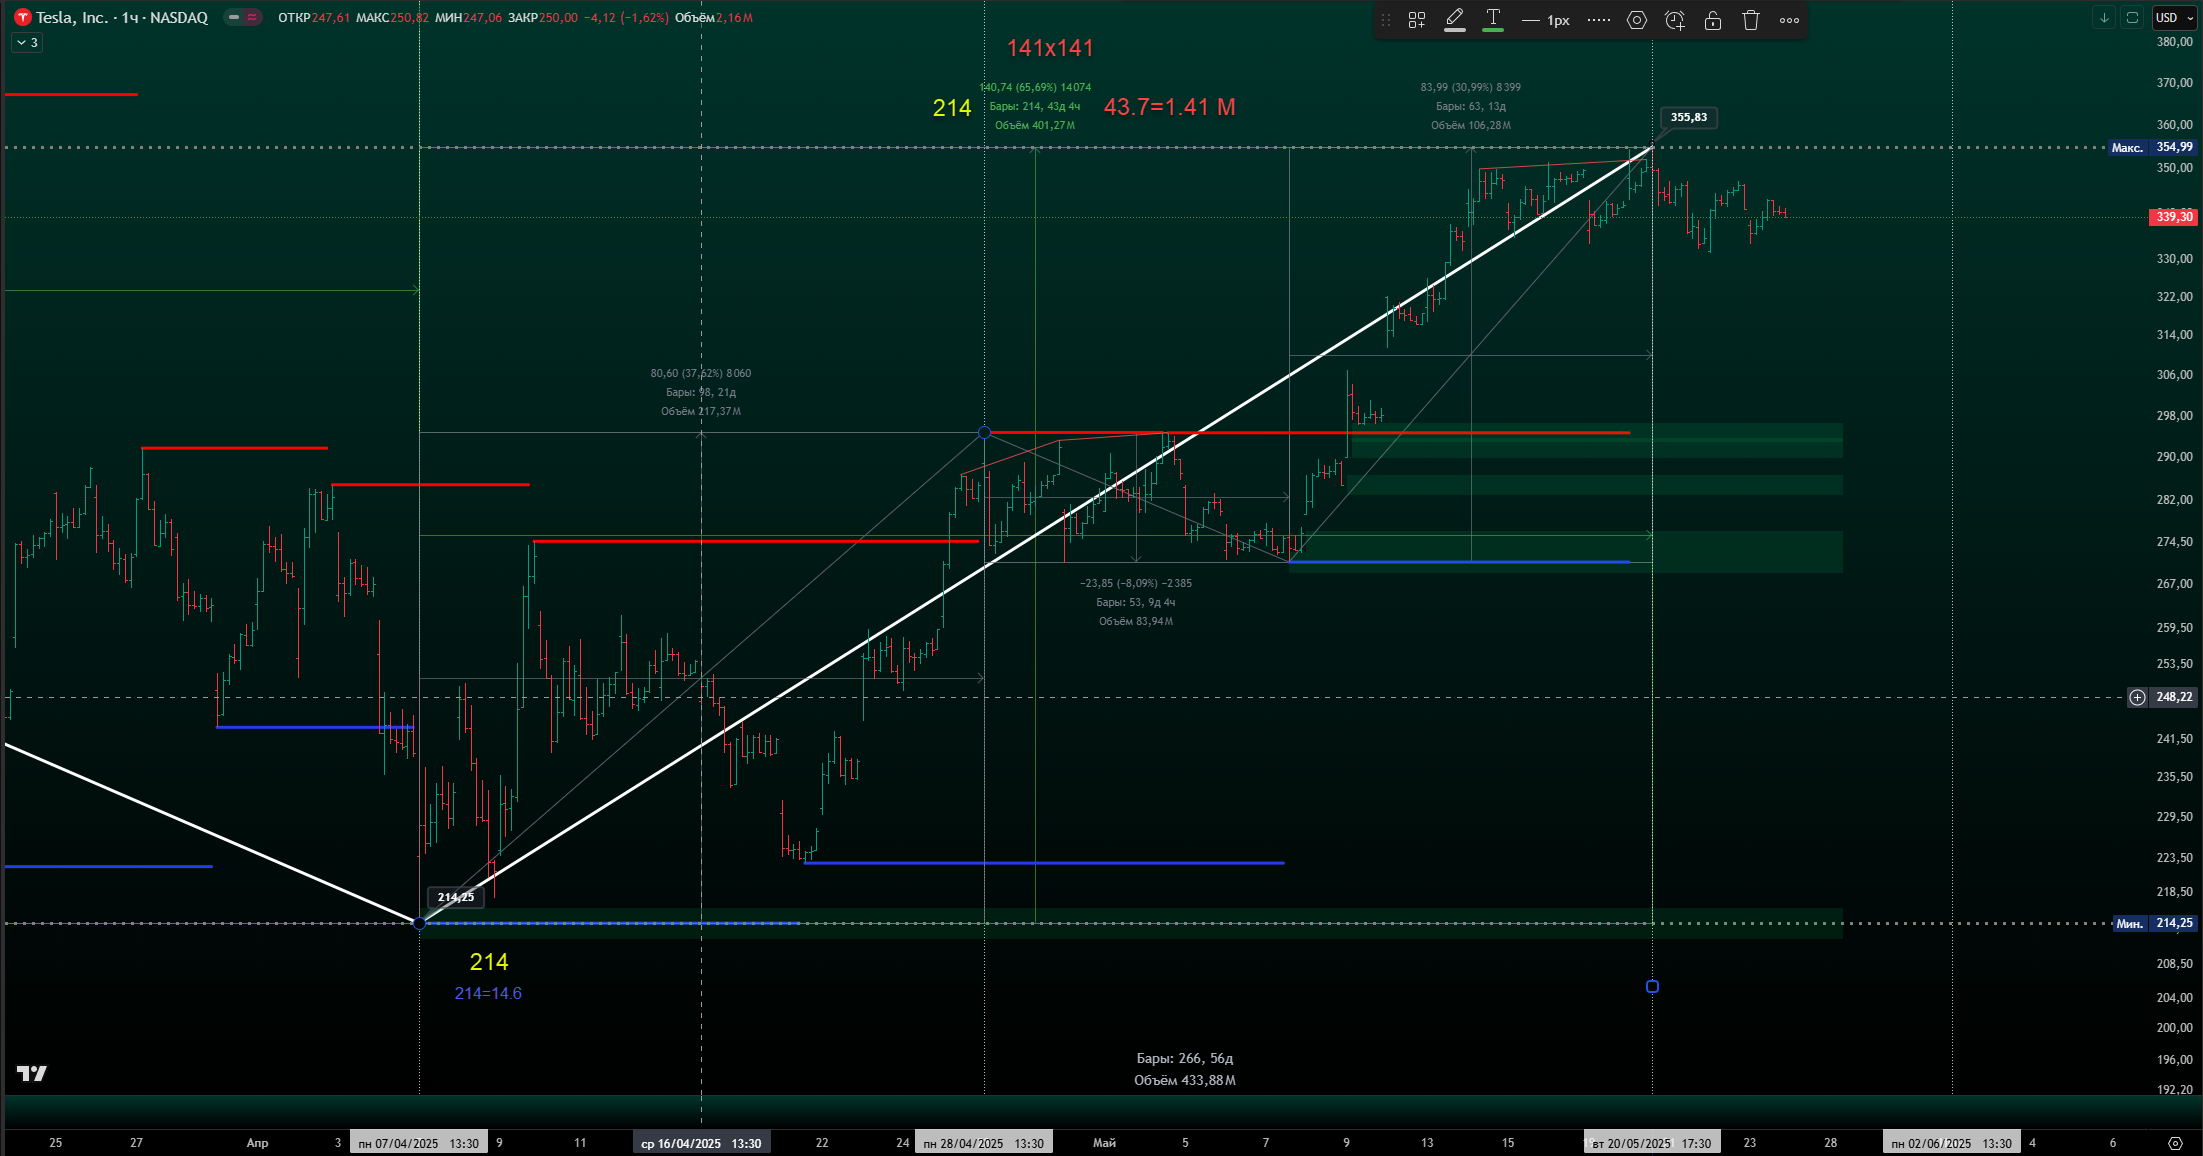Click the Макс. 354,99 price label
This screenshot has height=1156, width=2203.
point(2152,147)
